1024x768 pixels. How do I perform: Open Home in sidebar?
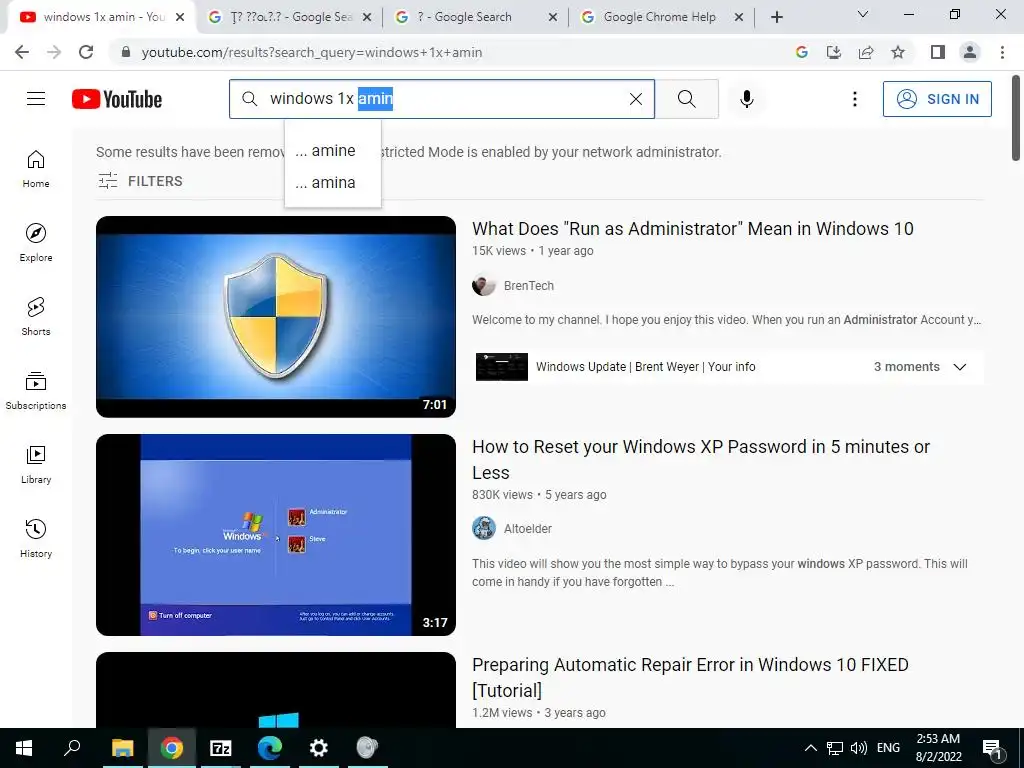tap(36, 168)
